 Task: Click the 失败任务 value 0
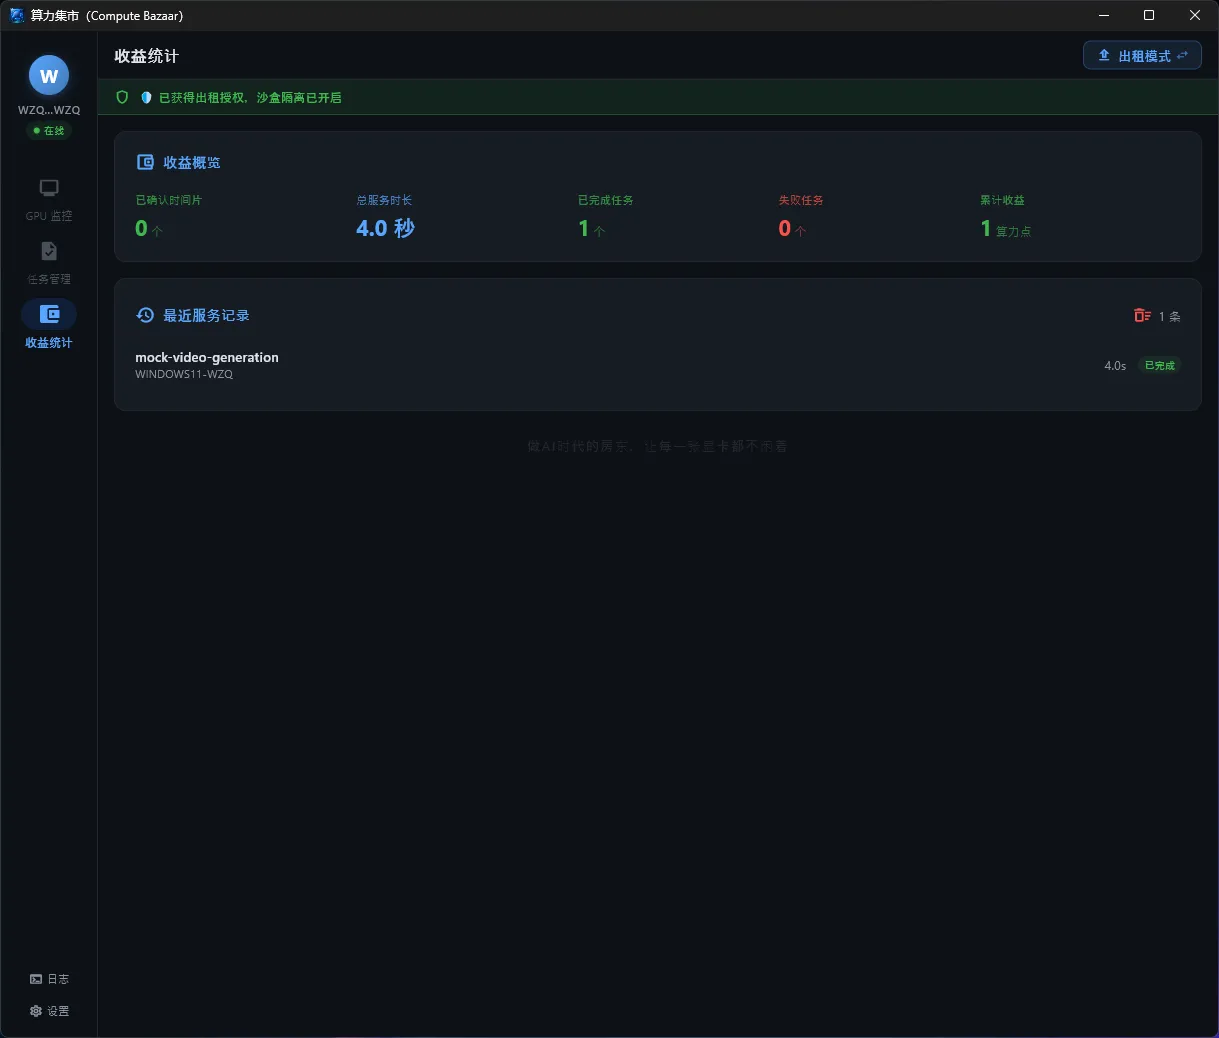point(785,228)
